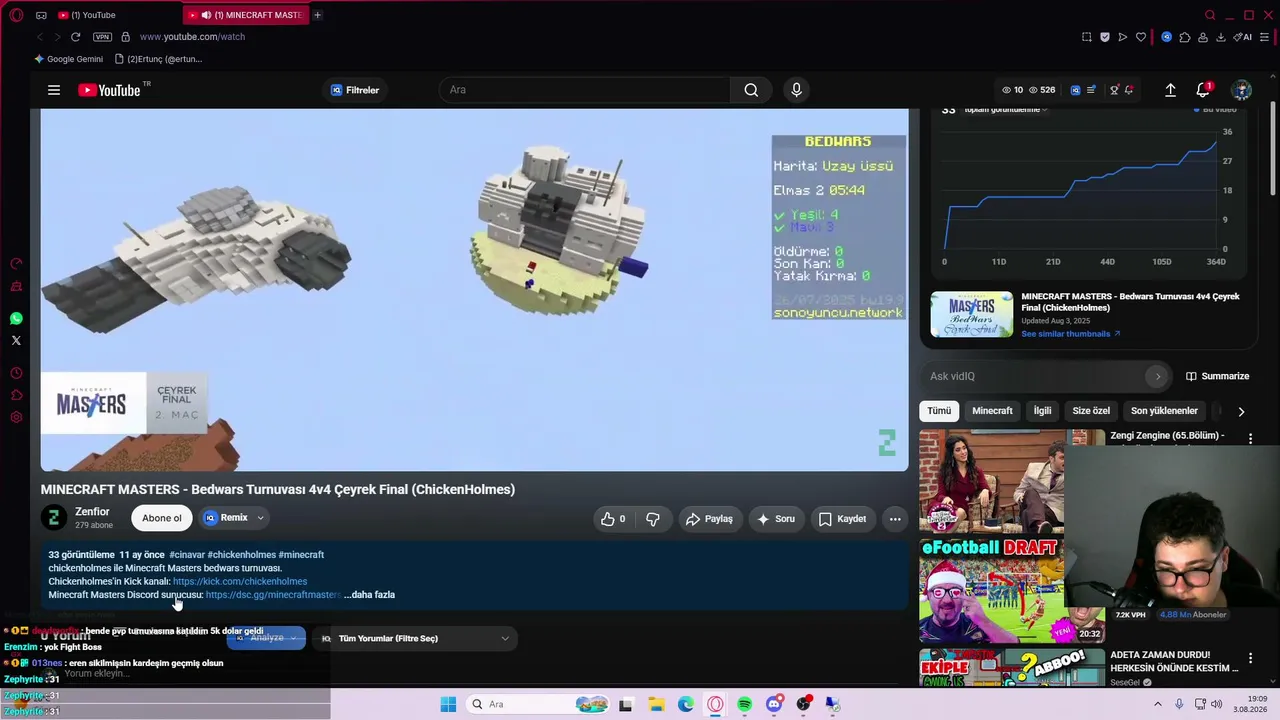Open more actions for the video
This screenshot has width=1280, height=720.
895,519
